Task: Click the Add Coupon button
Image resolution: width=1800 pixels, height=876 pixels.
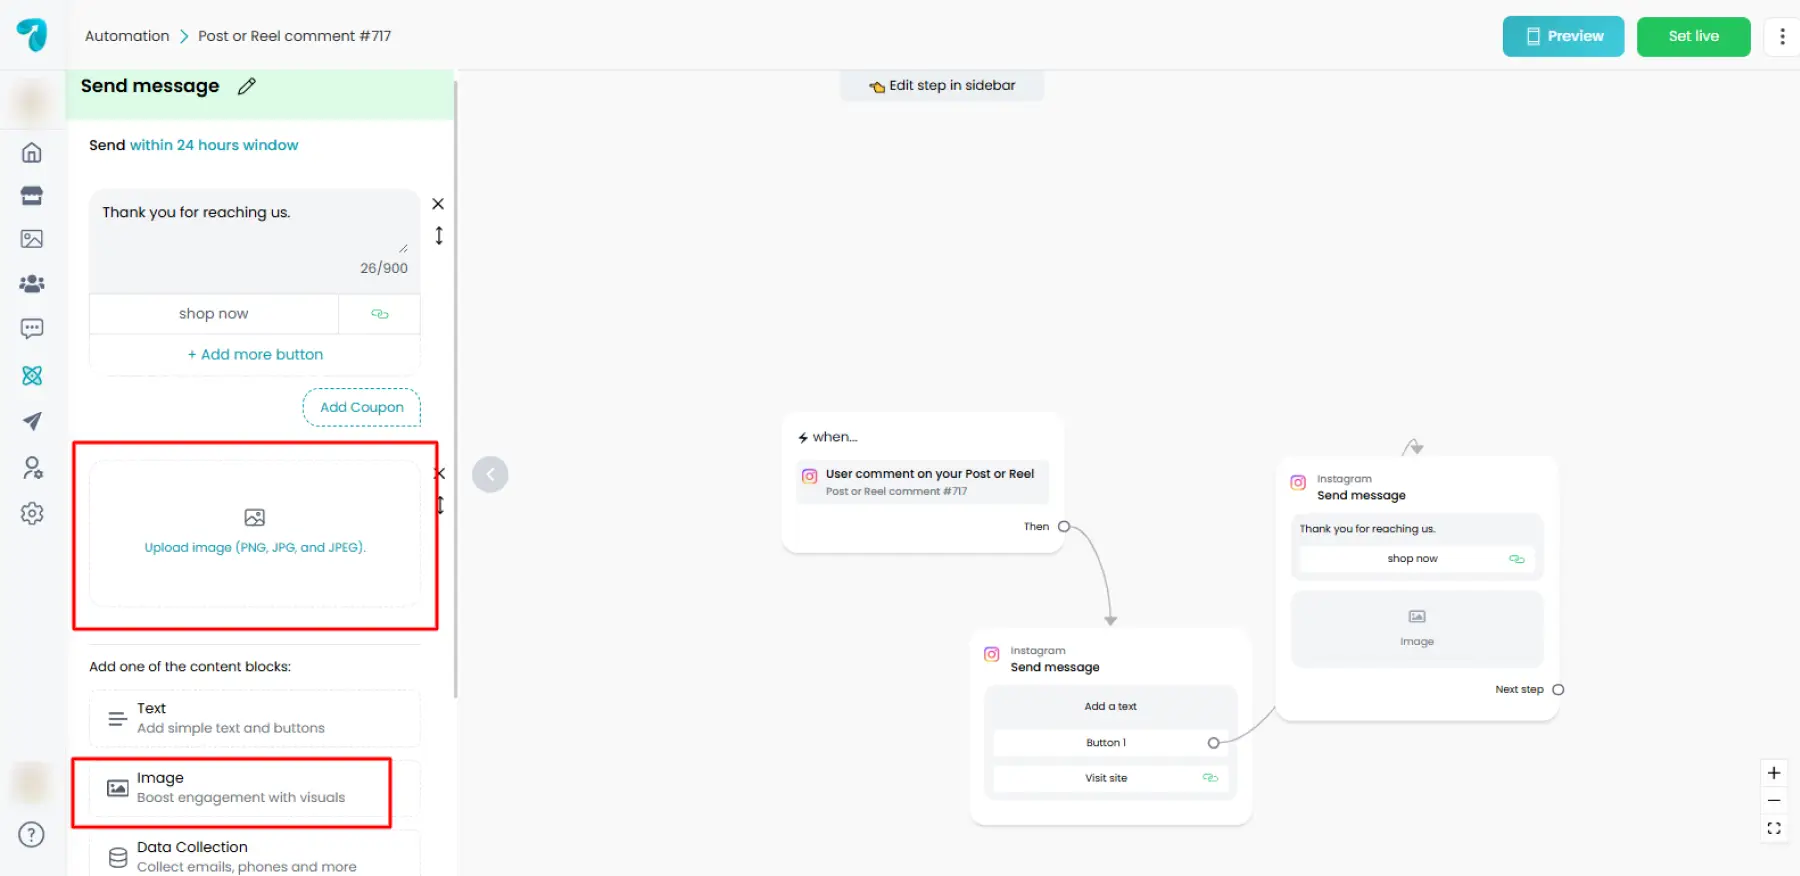Action: (x=361, y=407)
